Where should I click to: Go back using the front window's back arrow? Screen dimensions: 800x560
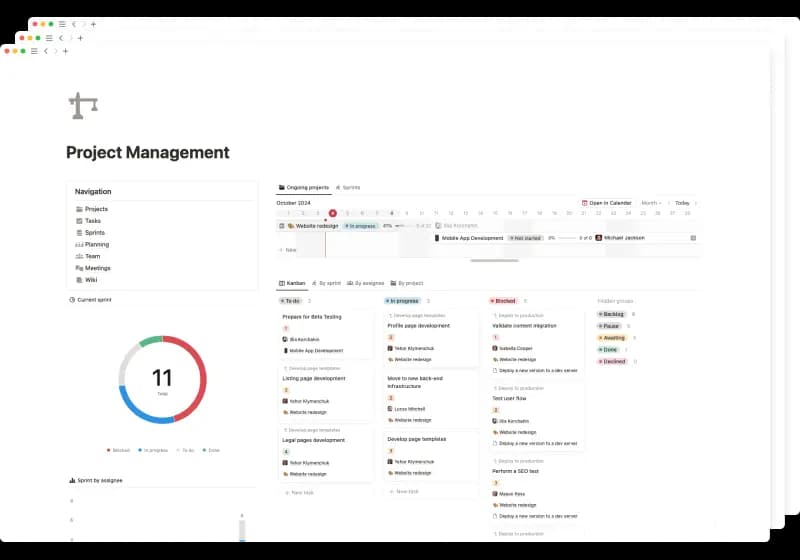click(x=47, y=51)
